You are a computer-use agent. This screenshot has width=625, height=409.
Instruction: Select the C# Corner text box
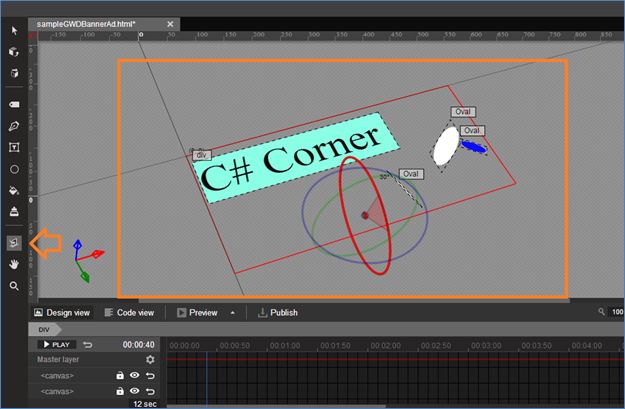[295, 157]
